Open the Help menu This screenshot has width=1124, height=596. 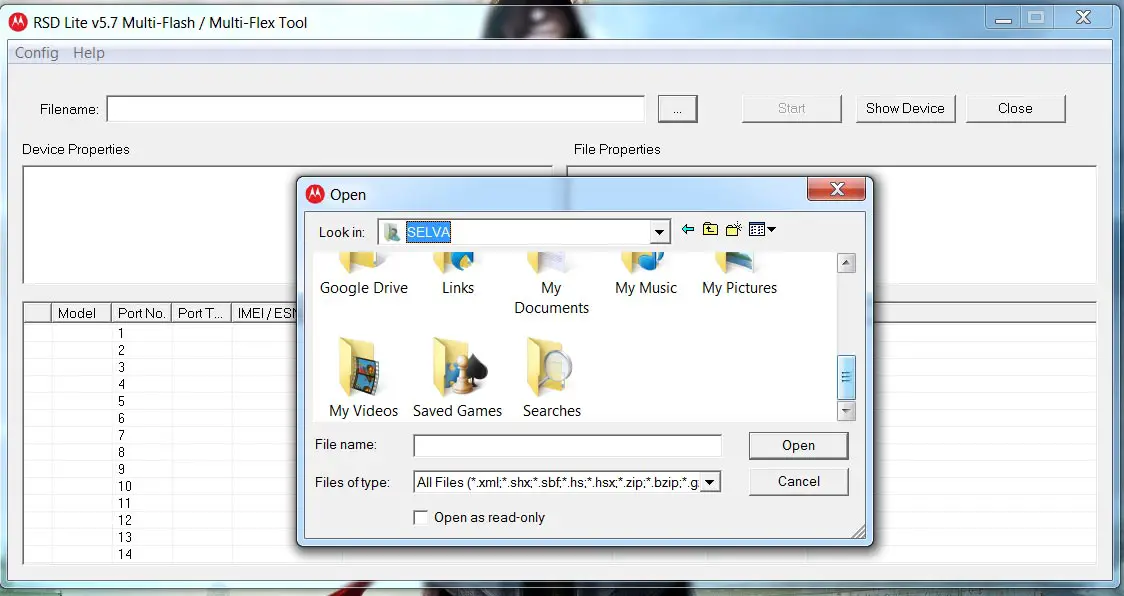(89, 53)
